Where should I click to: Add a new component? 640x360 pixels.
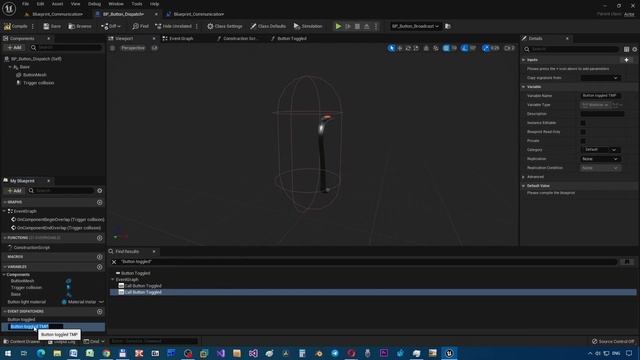pos(14,48)
